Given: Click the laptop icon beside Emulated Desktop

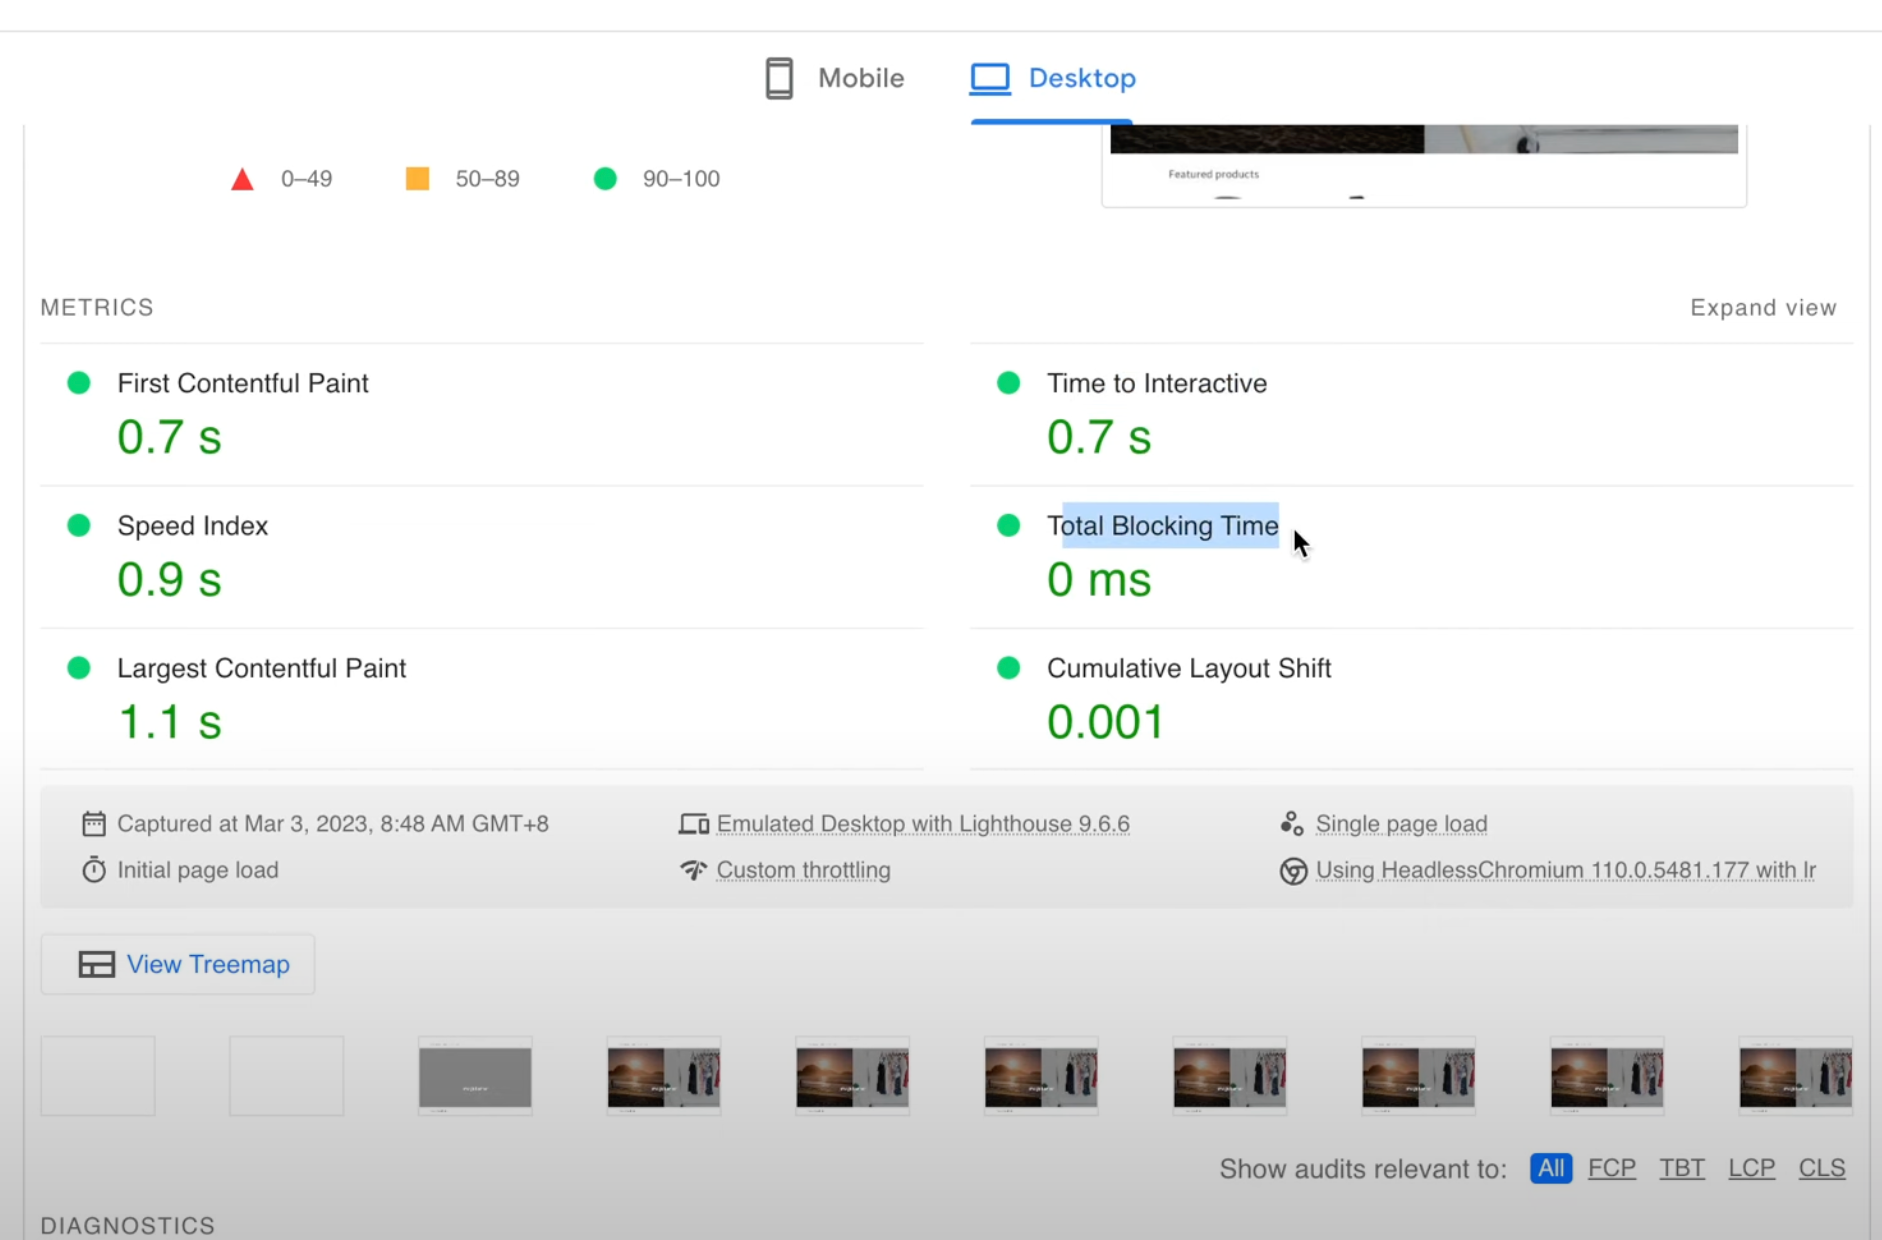Looking at the screenshot, I should click(x=693, y=823).
